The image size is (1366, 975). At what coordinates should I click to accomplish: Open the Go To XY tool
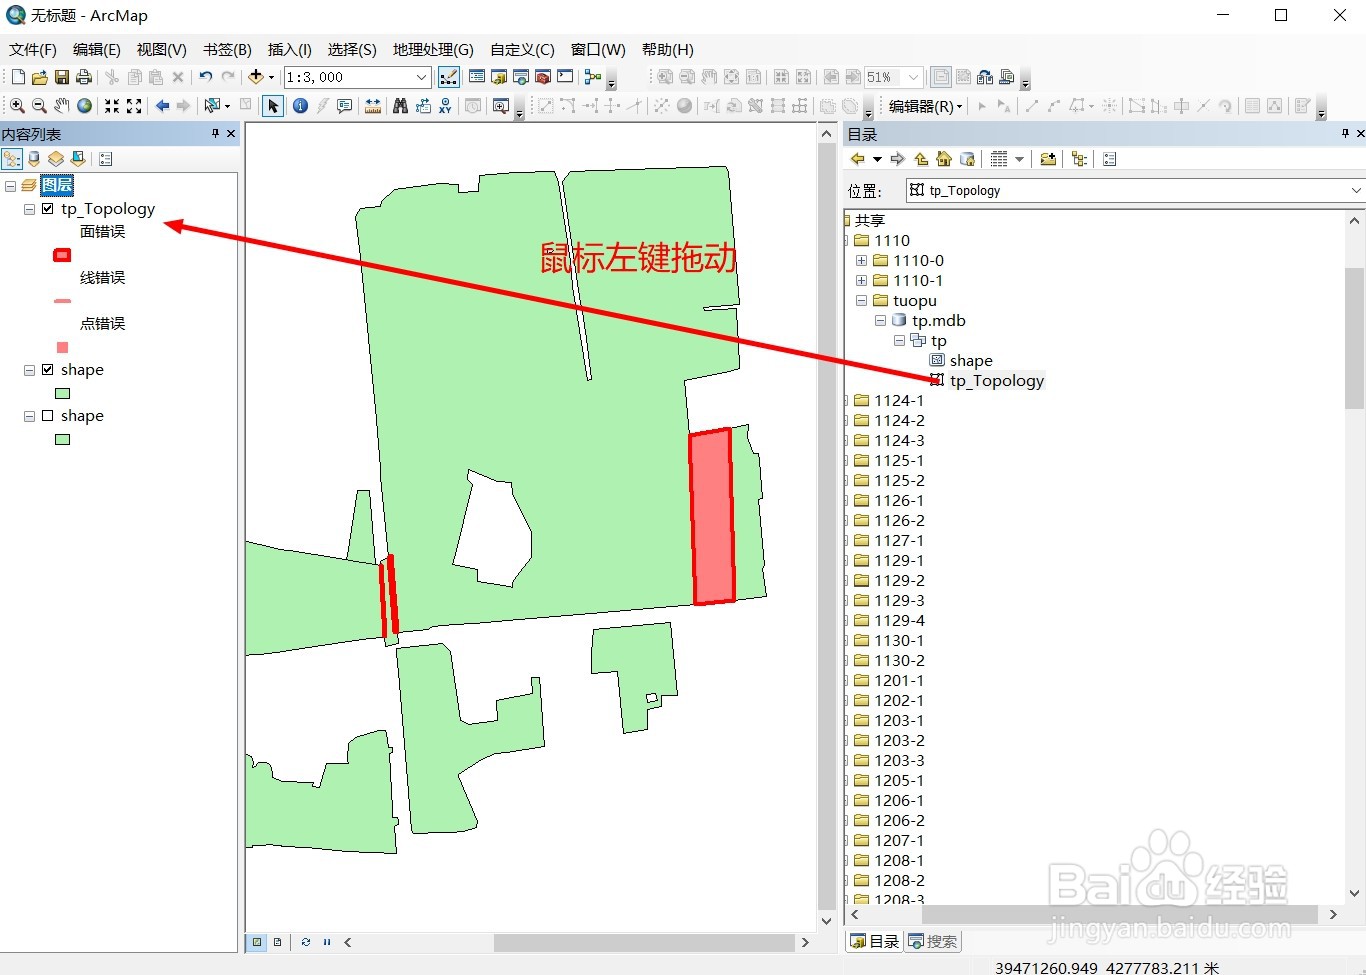point(445,106)
